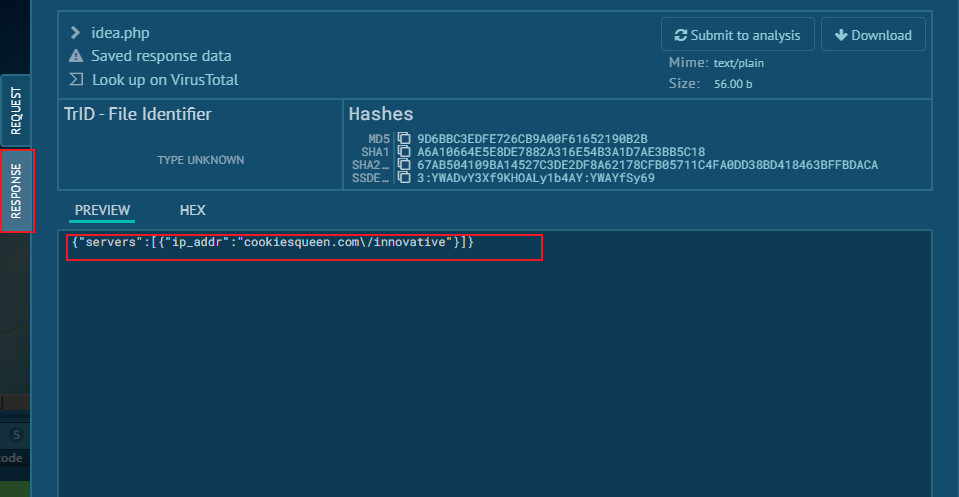Viewport: 959px width, 497px height.
Task: Select the RESPONSE side tab
Action: [16, 190]
